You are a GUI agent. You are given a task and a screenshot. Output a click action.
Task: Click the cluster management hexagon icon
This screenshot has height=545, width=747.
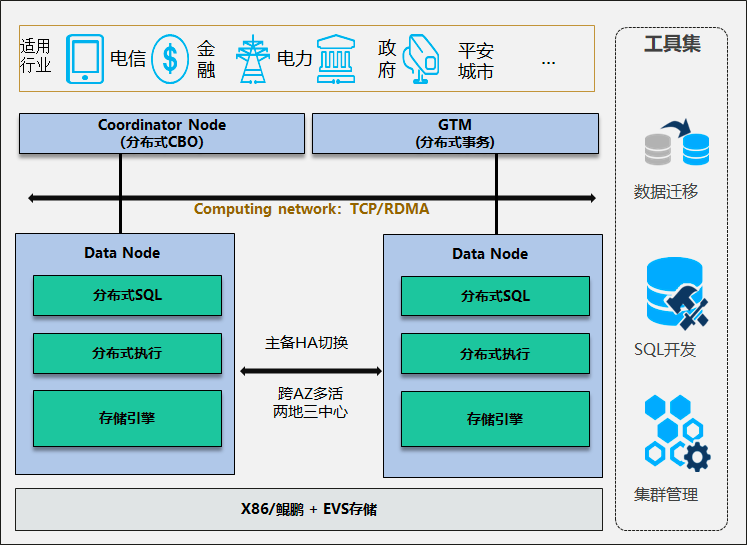tap(677, 433)
